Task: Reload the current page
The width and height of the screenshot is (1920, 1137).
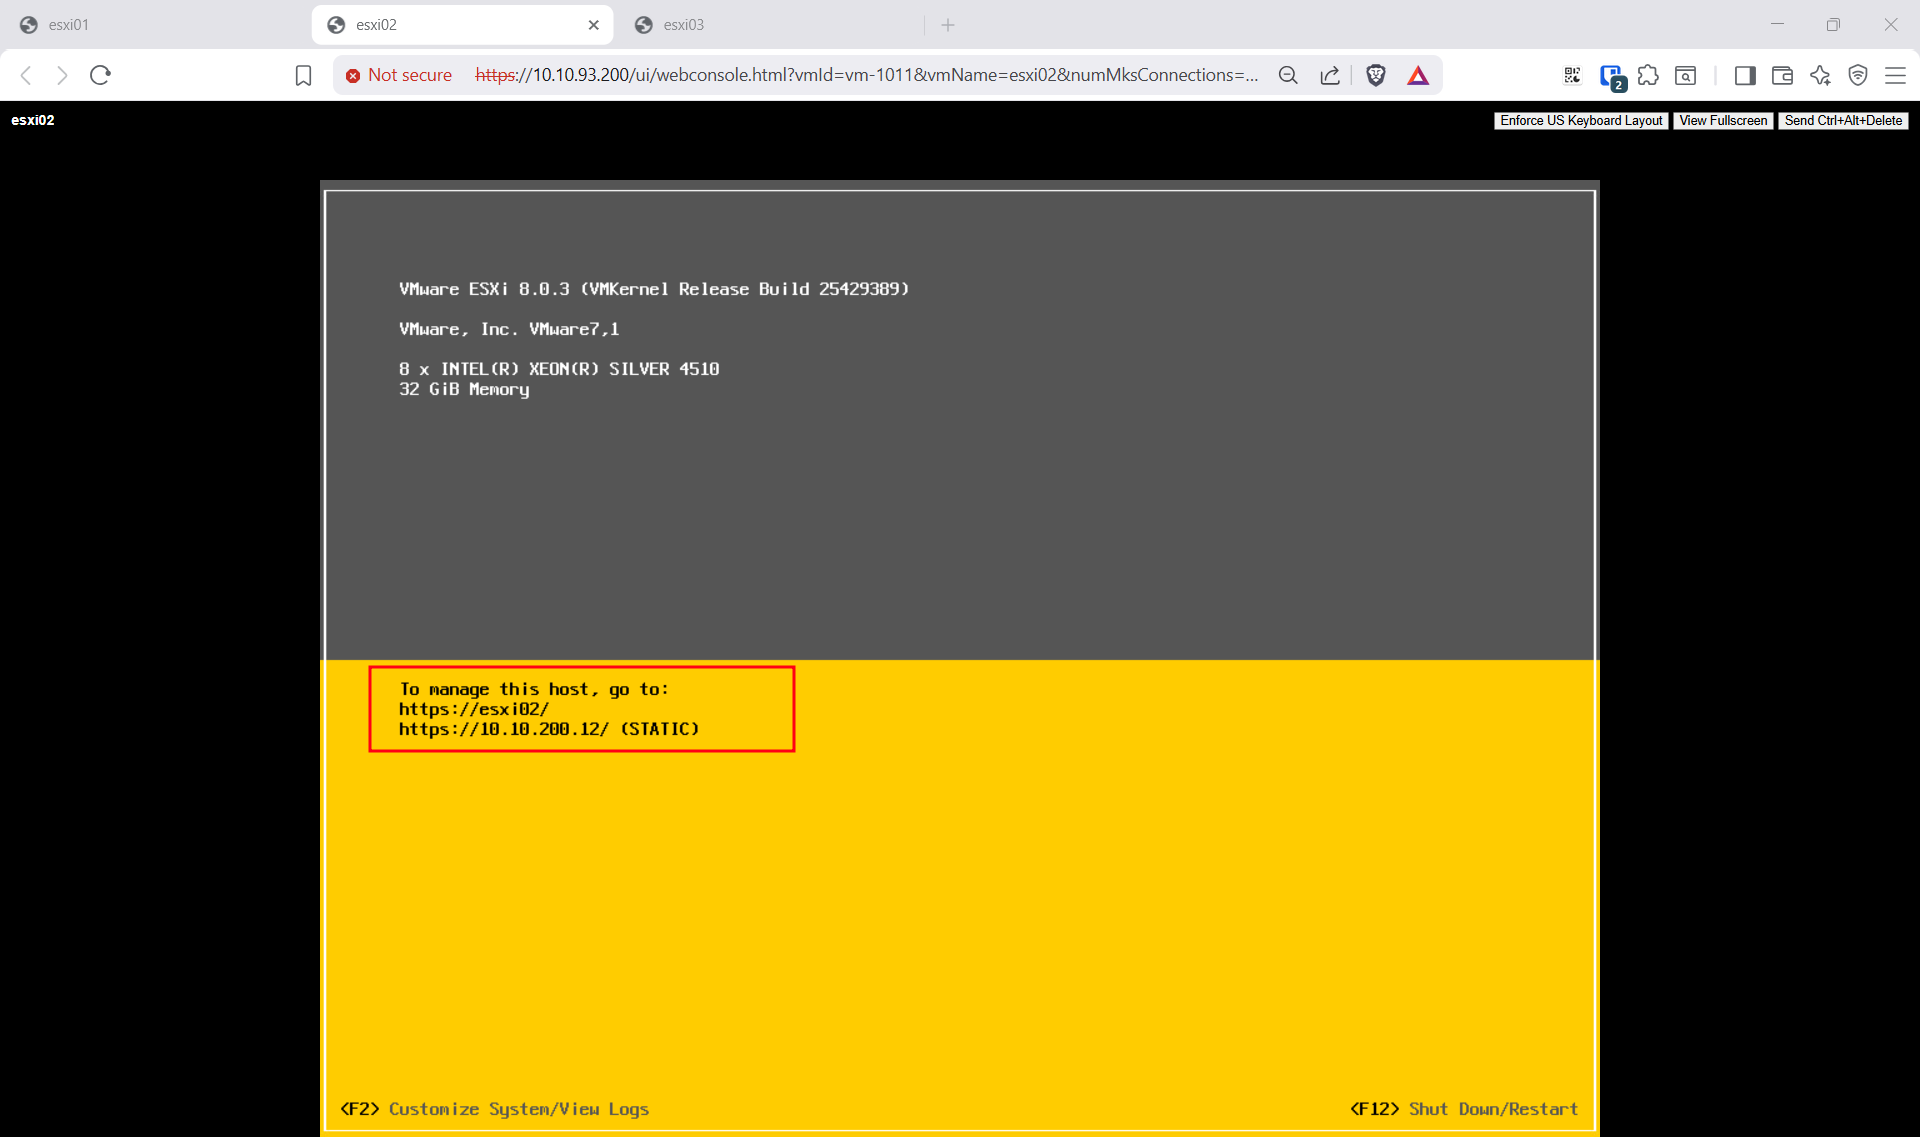Action: (x=100, y=75)
